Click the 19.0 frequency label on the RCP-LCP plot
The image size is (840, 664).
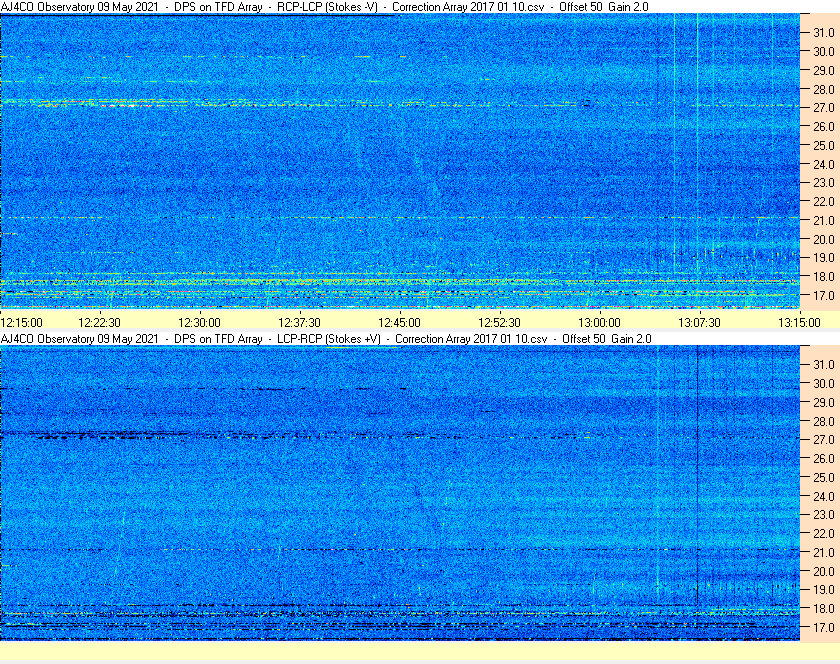point(824,258)
